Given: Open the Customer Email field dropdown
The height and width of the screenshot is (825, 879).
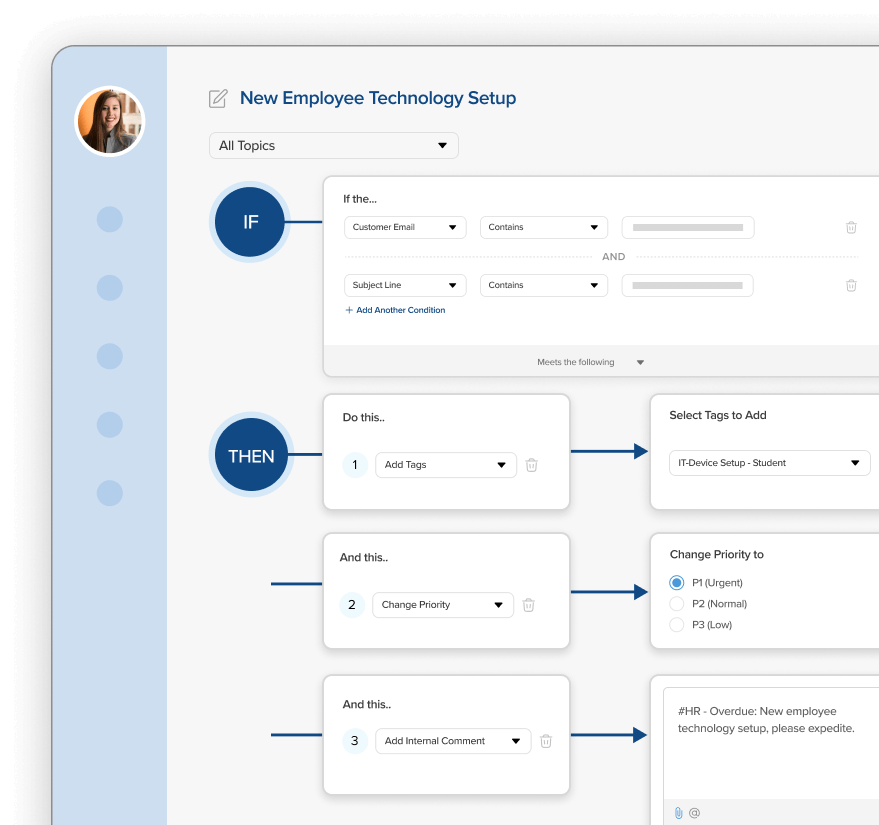Looking at the screenshot, I should [x=405, y=228].
